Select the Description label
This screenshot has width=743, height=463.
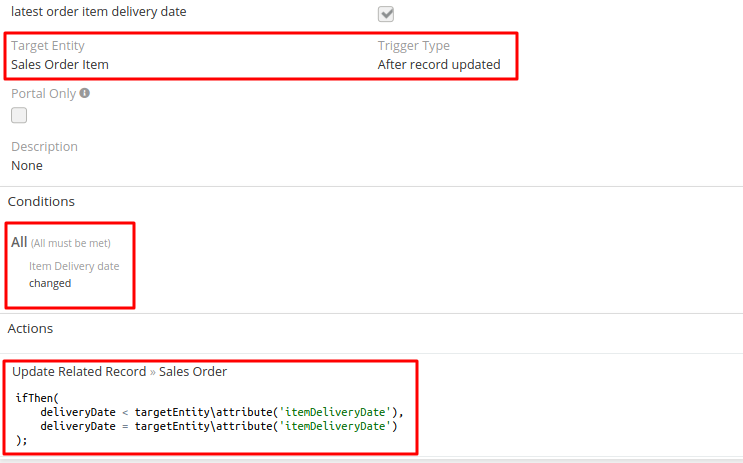click(x=44, y=147)
